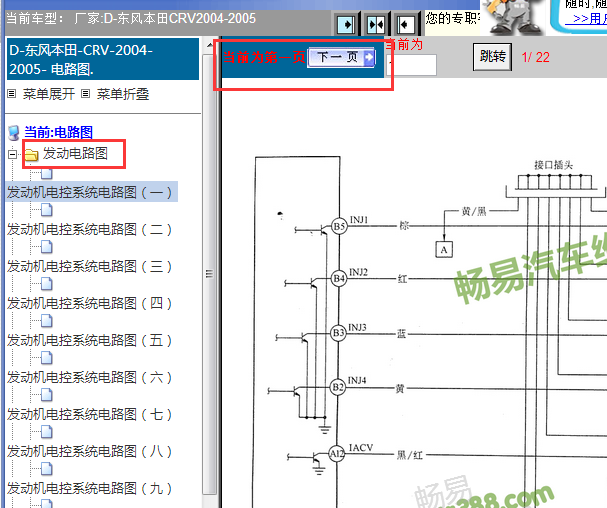
Task: Click the page icon above 电路图（五）
Action: tap(46, 321)
